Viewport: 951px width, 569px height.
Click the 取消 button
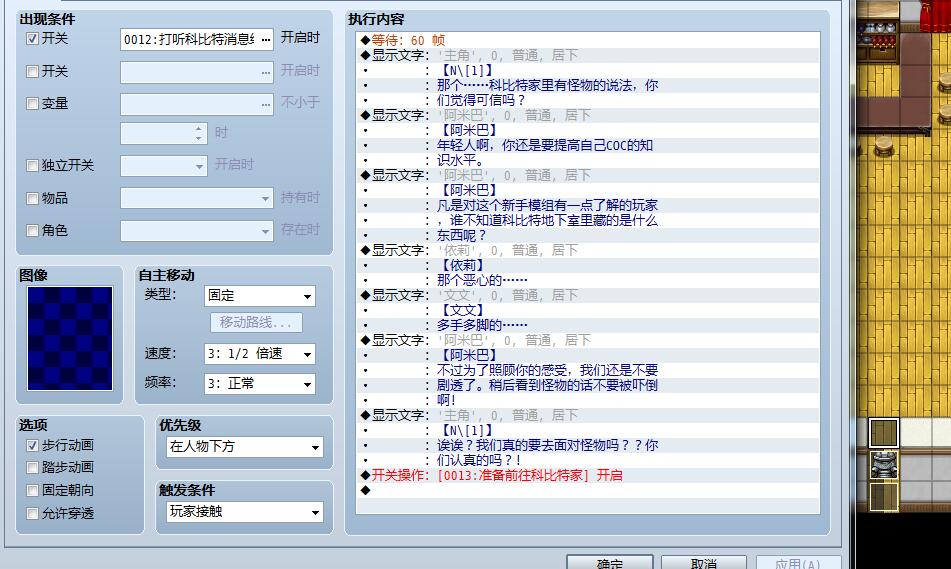pyautogui.click(x=704, y=562)
